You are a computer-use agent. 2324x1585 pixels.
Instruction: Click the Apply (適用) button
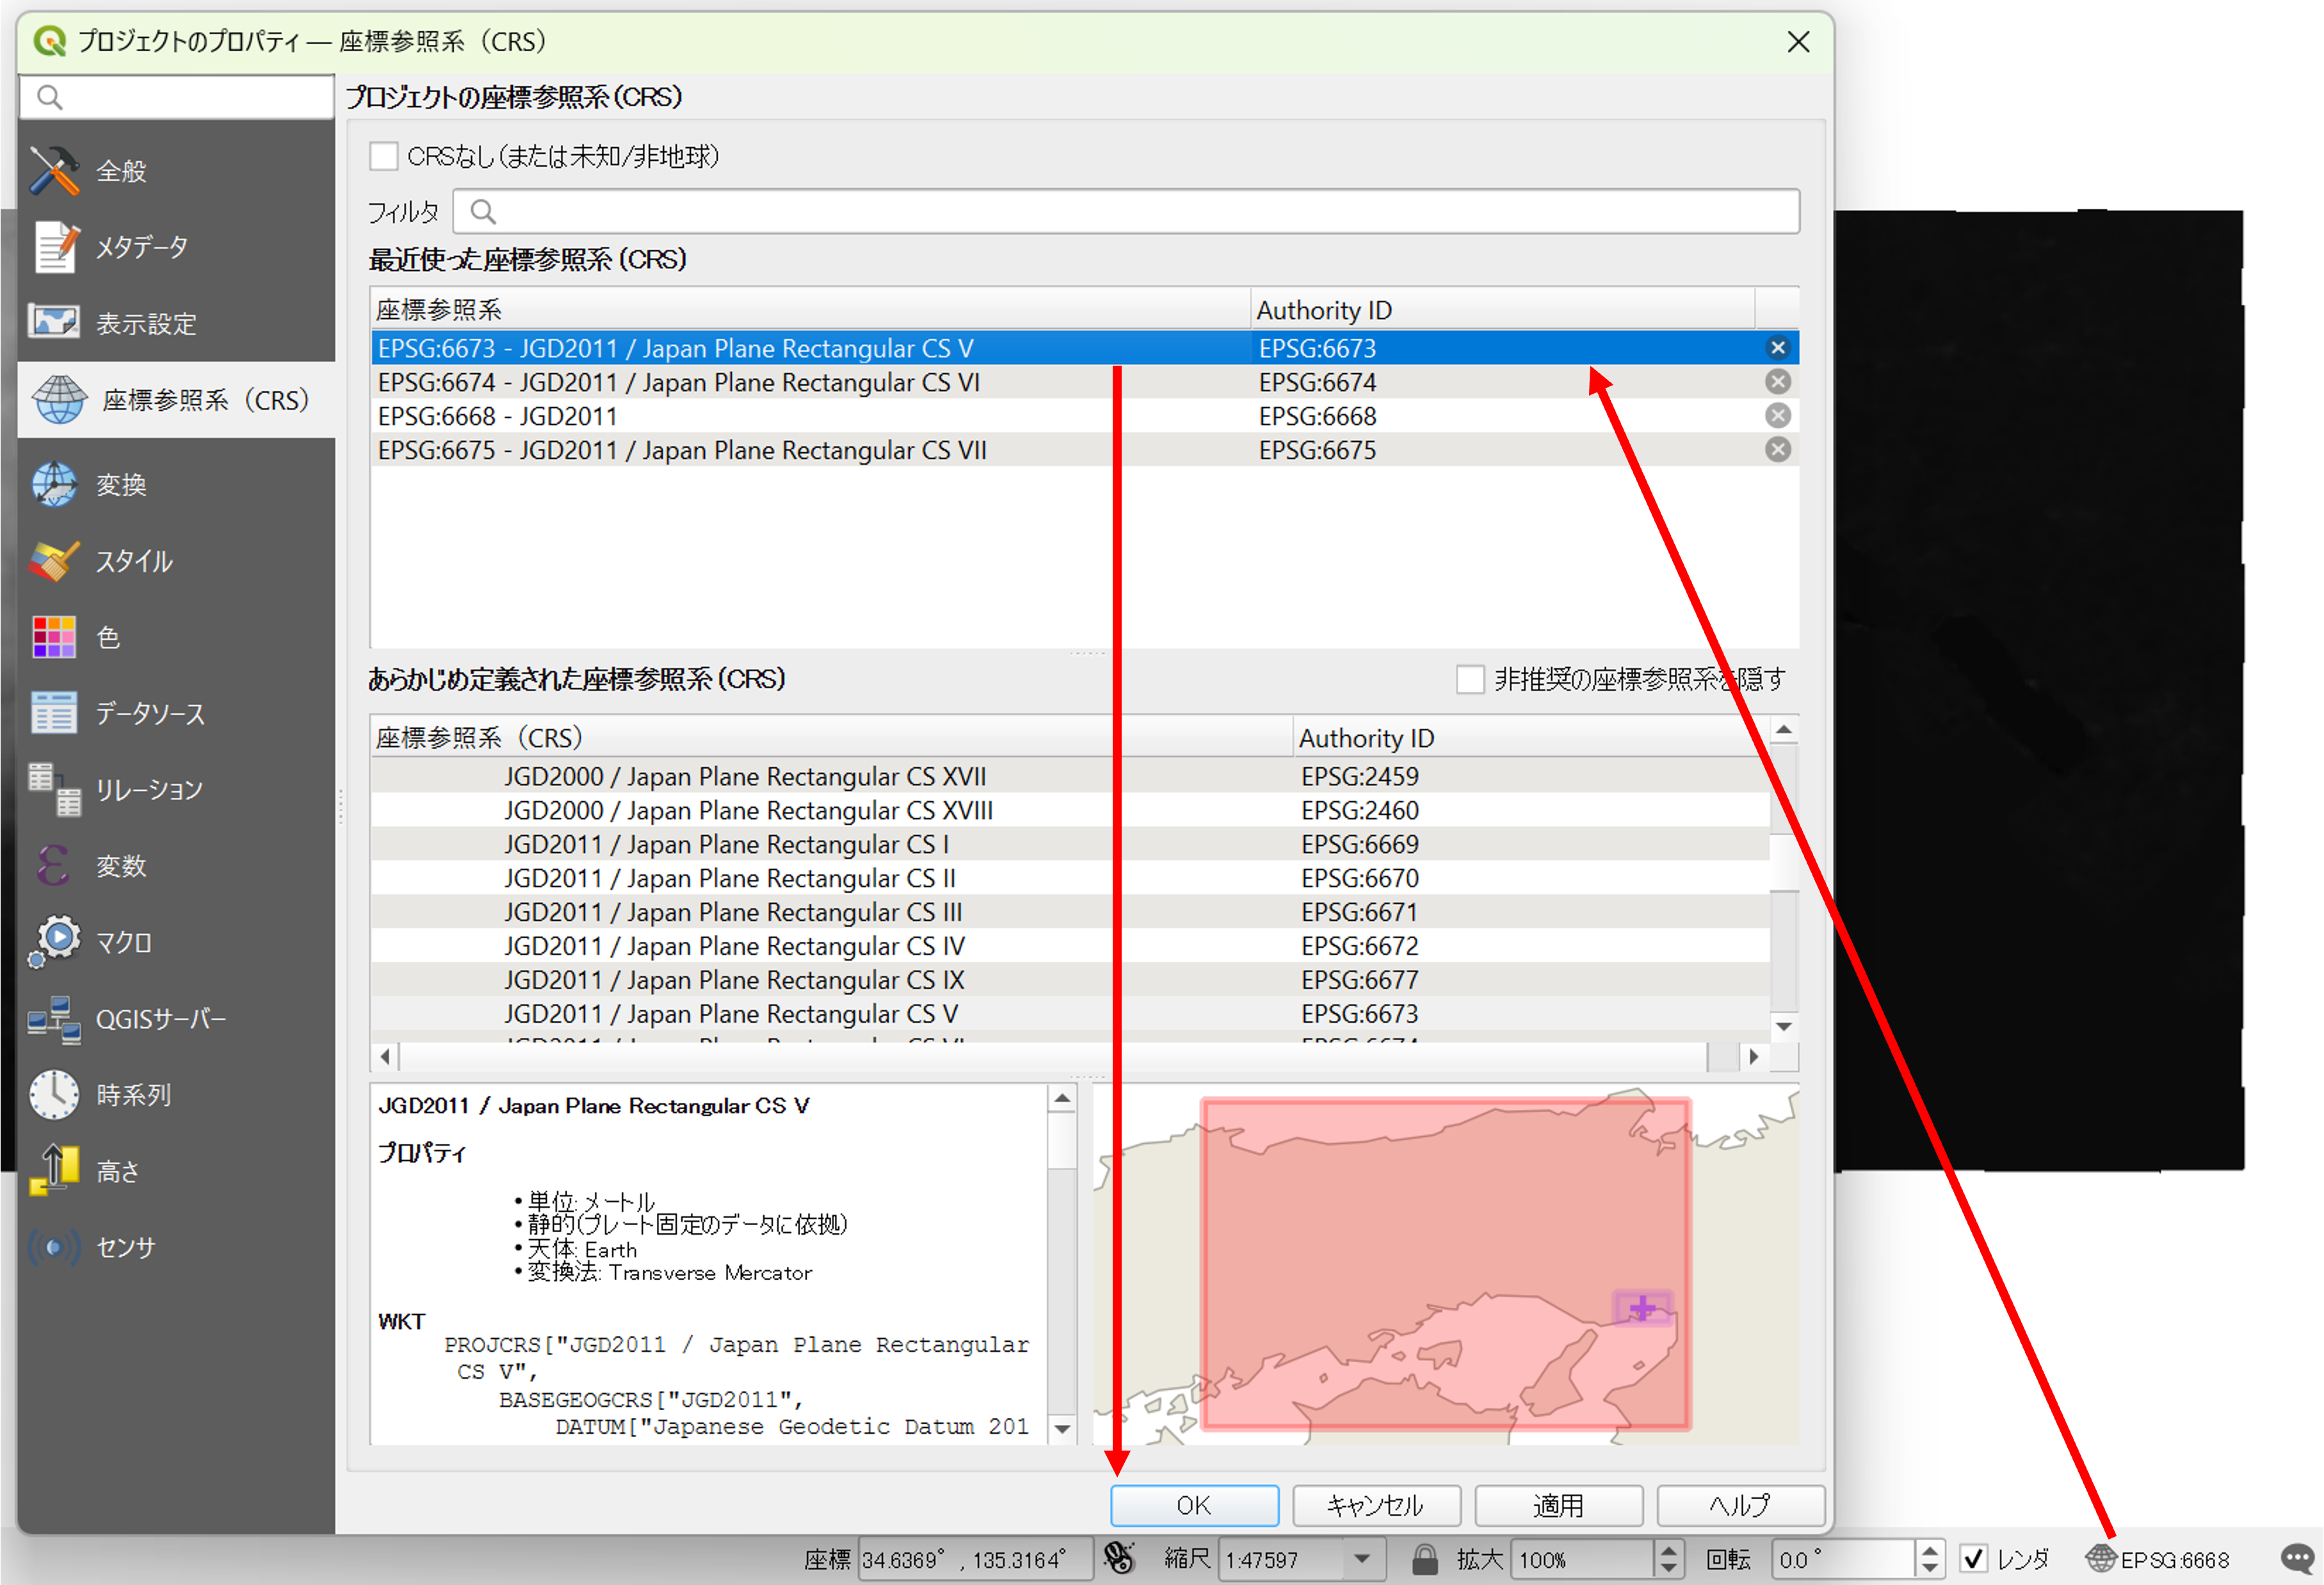[1558, 1505]
